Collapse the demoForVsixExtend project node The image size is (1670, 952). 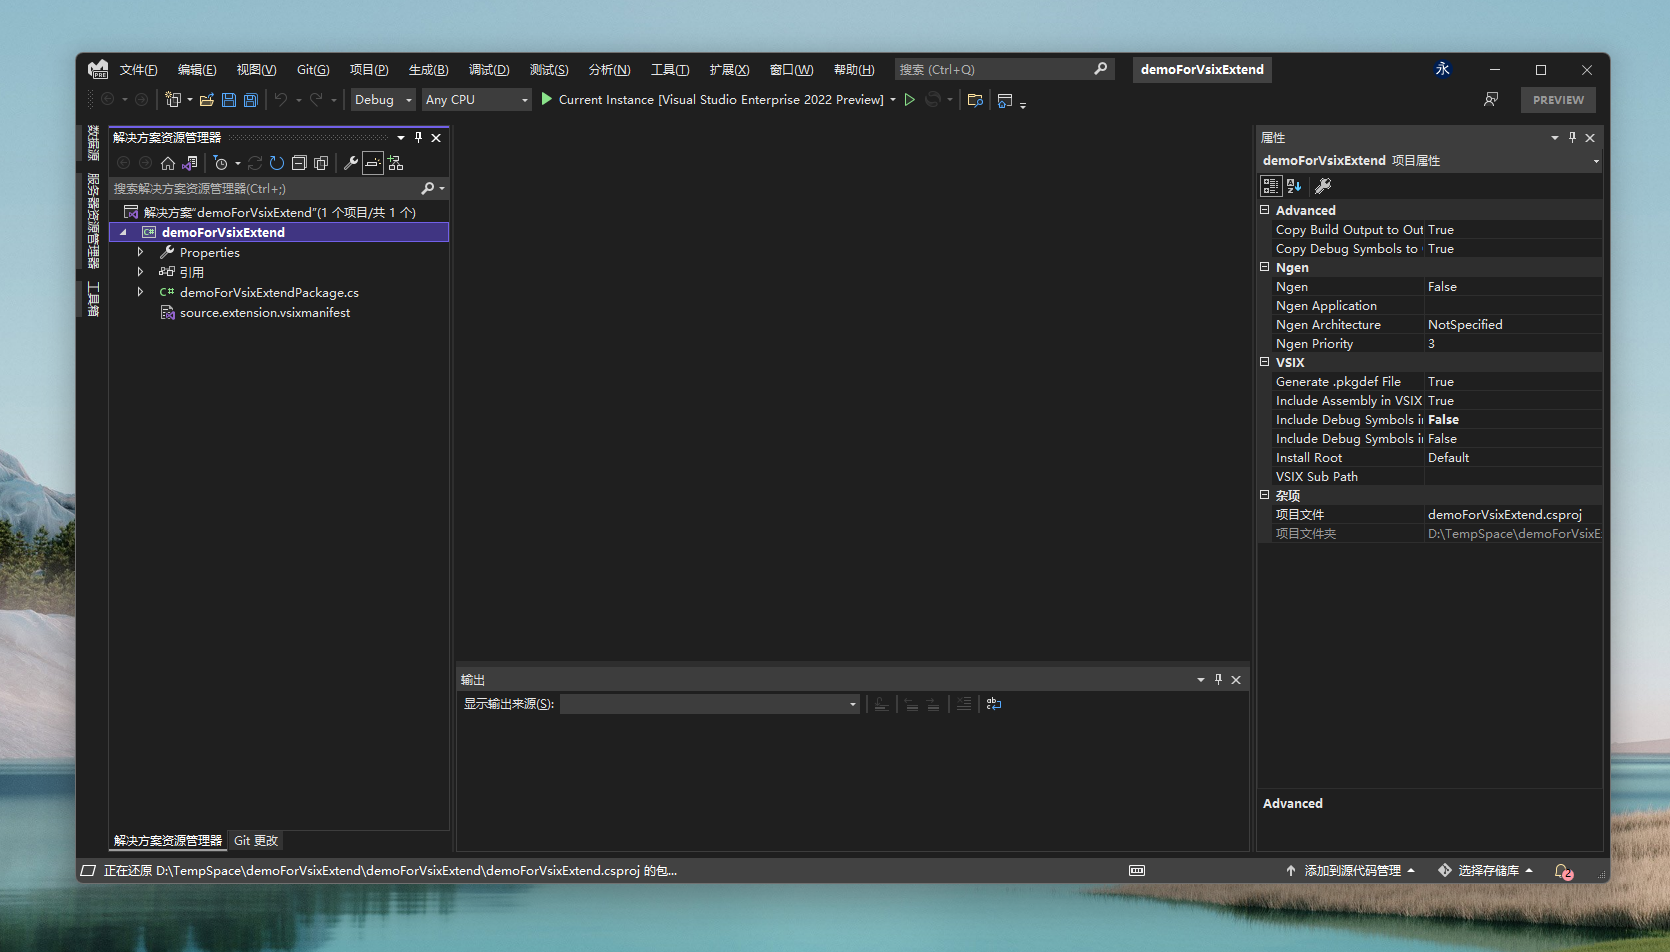coord(123,232)
